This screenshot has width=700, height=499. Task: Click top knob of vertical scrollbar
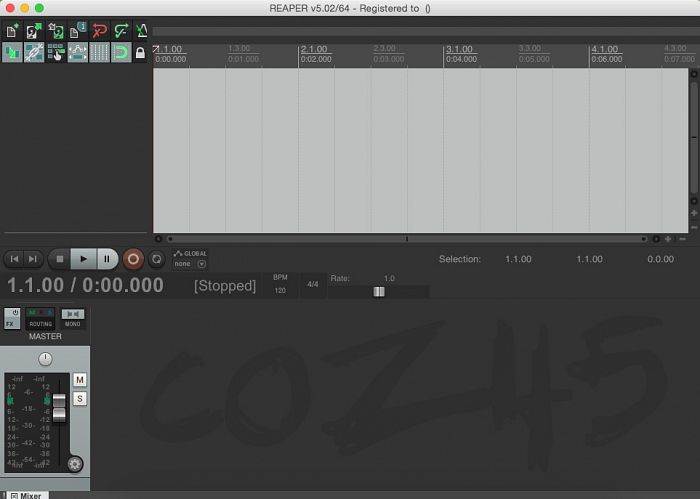694,74
